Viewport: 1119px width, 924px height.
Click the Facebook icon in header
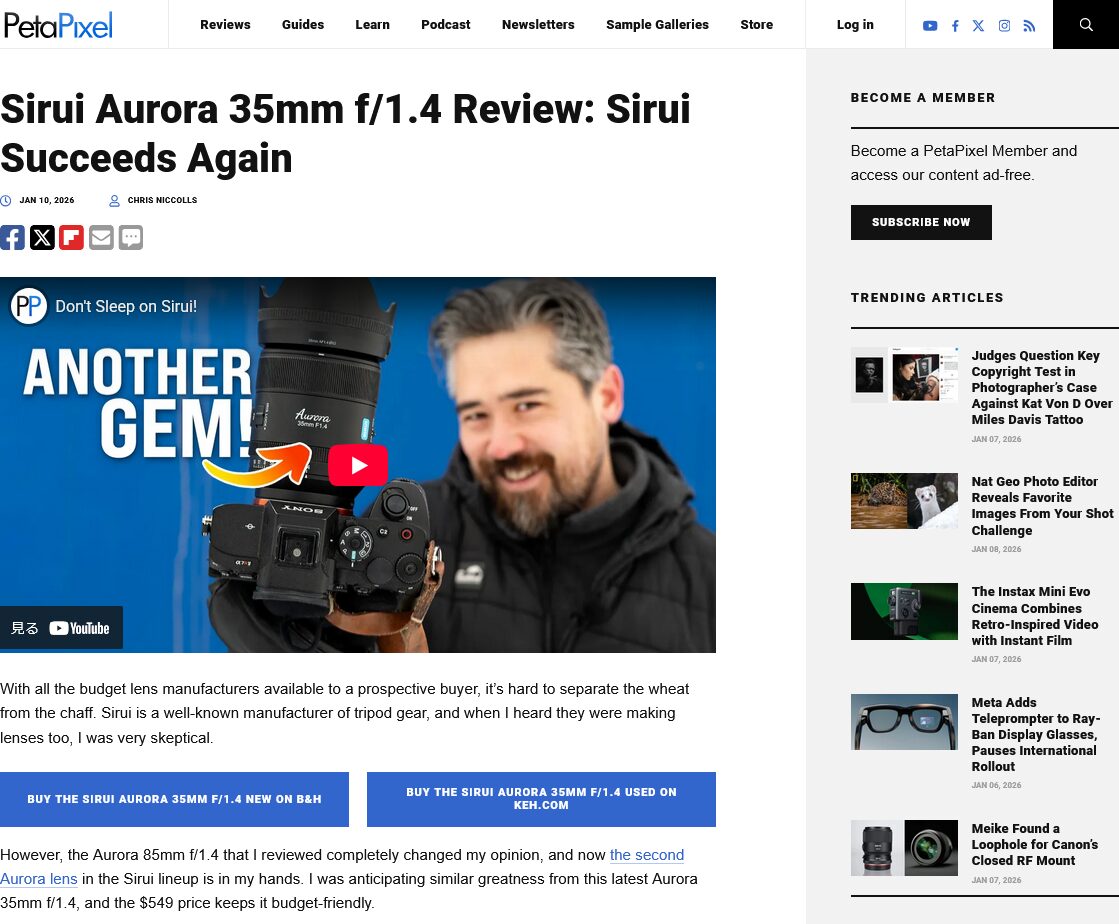point(955,26)
